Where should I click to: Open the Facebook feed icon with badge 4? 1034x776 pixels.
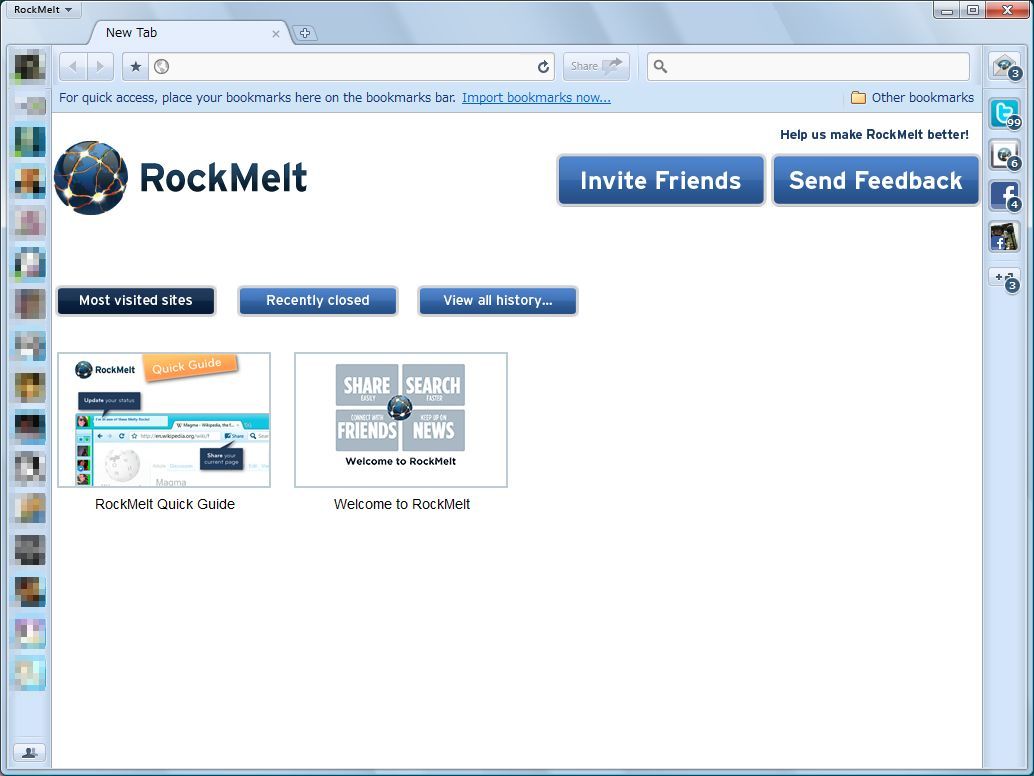(1004, 196)
